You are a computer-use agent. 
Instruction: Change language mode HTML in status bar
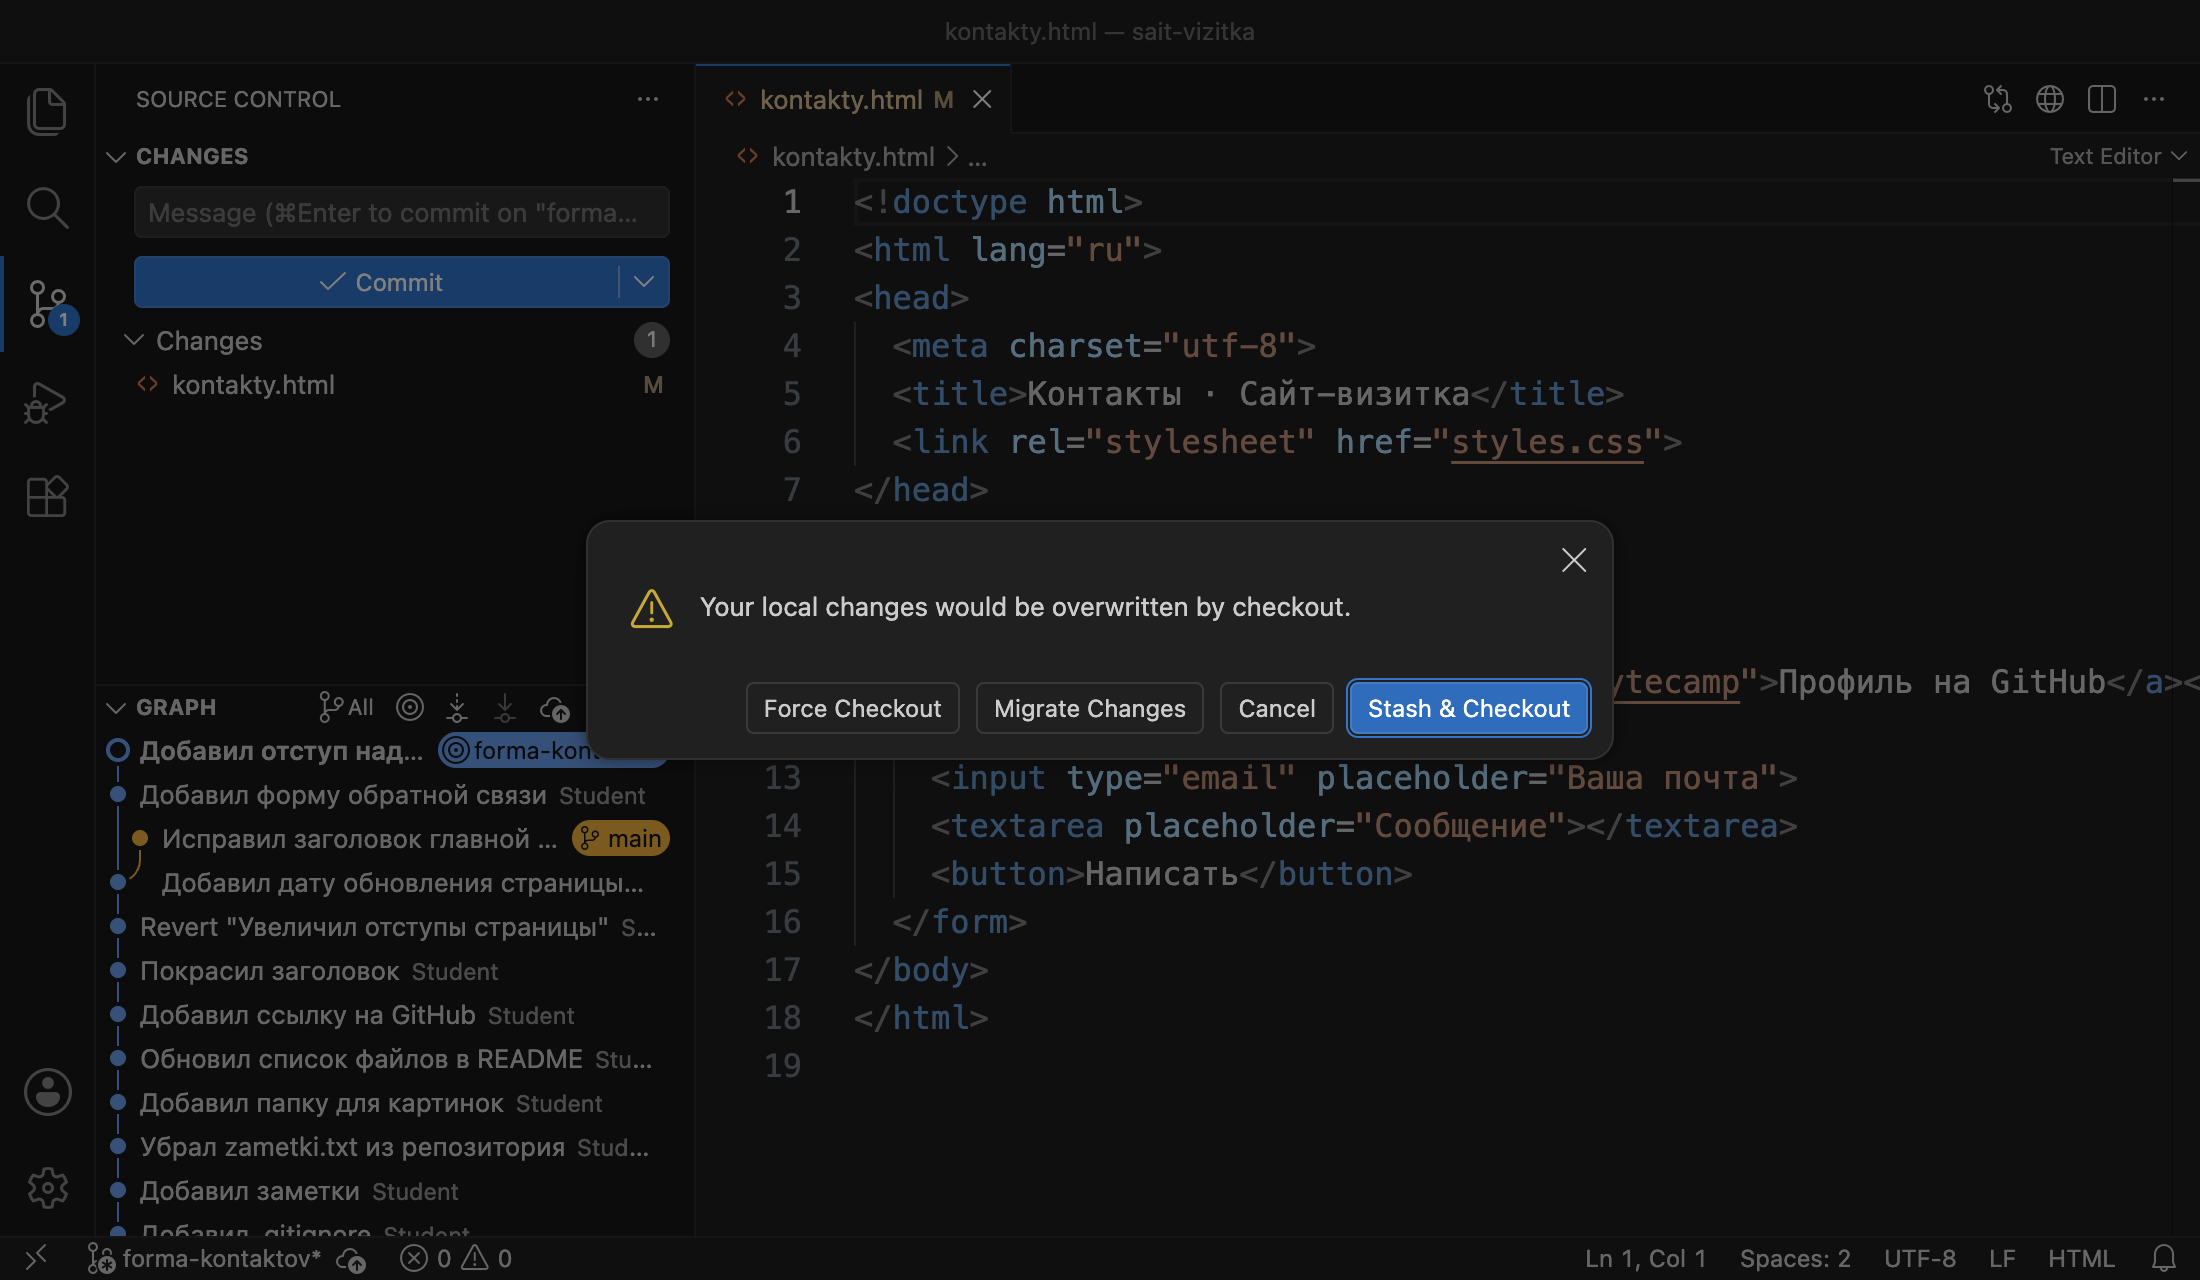(2081, 1258)
